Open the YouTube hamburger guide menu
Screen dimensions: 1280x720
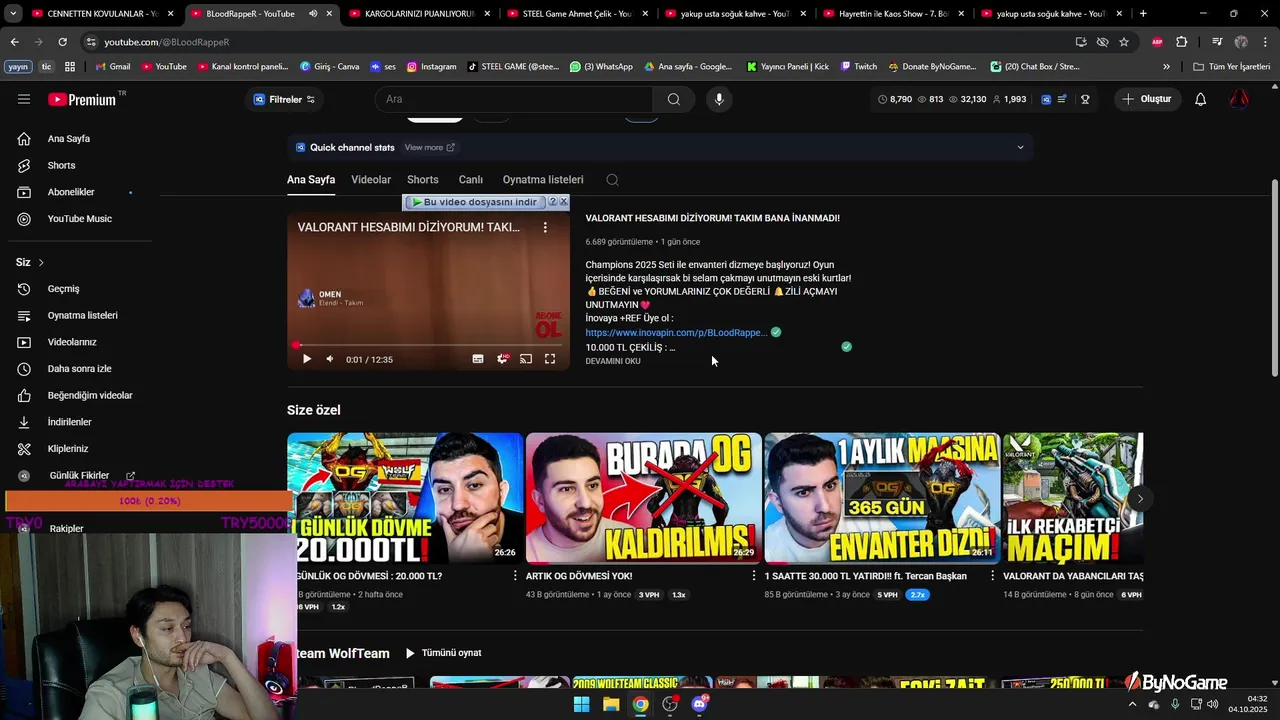24,99
